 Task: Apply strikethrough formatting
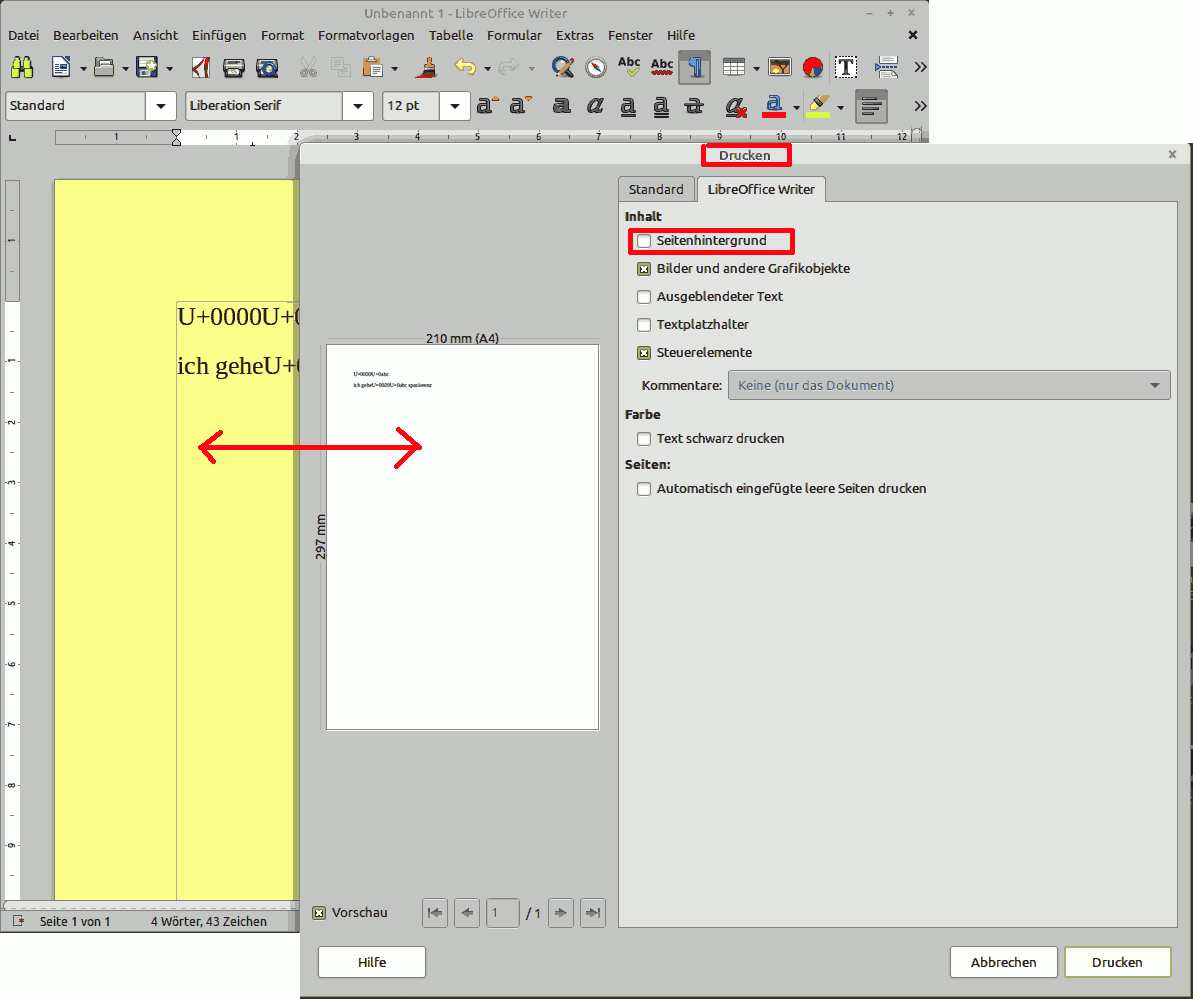tap(694, 106)
